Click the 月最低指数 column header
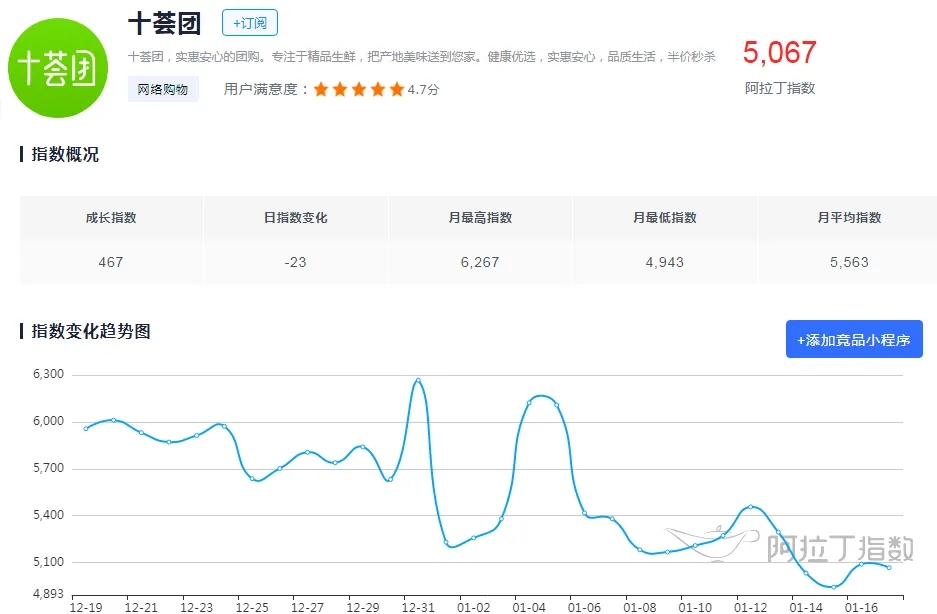 click(x=665, y=218)
